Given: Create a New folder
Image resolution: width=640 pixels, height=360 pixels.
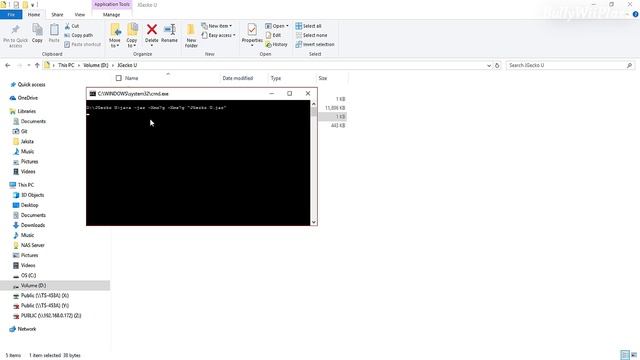Looking at the screenshot, I should pos(191,35).
